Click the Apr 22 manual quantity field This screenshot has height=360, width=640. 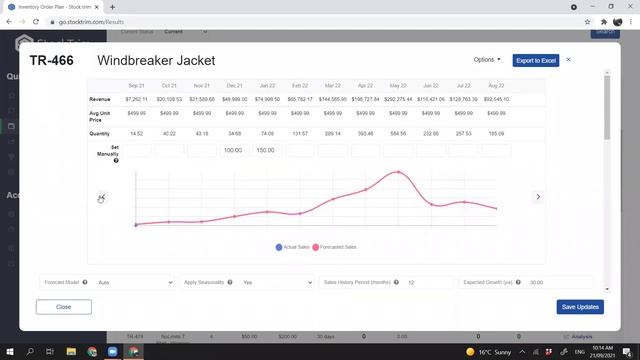[x=365, y=150]
